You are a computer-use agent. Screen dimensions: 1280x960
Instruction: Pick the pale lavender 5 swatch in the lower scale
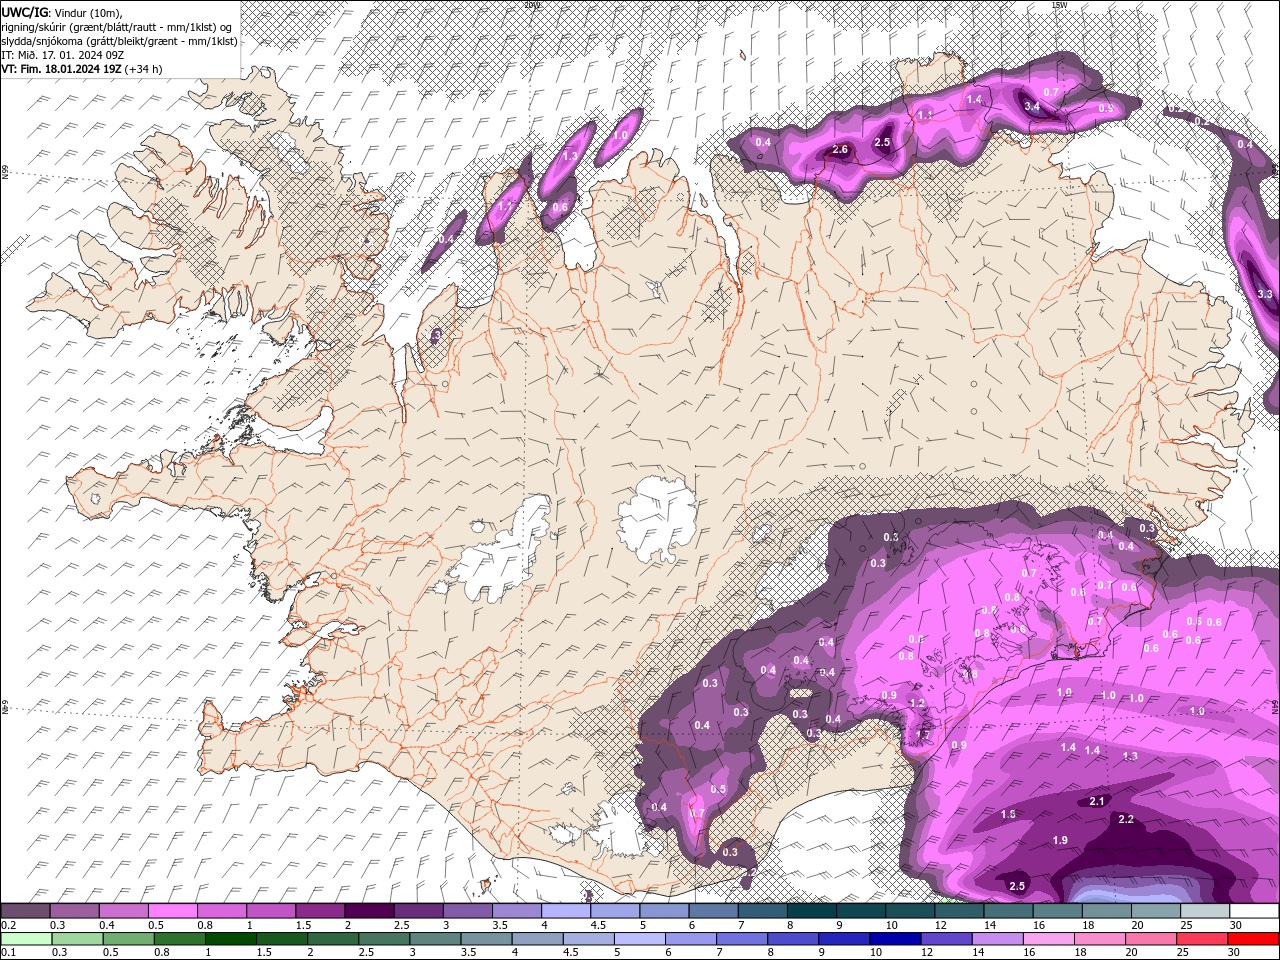coord(639,939)
